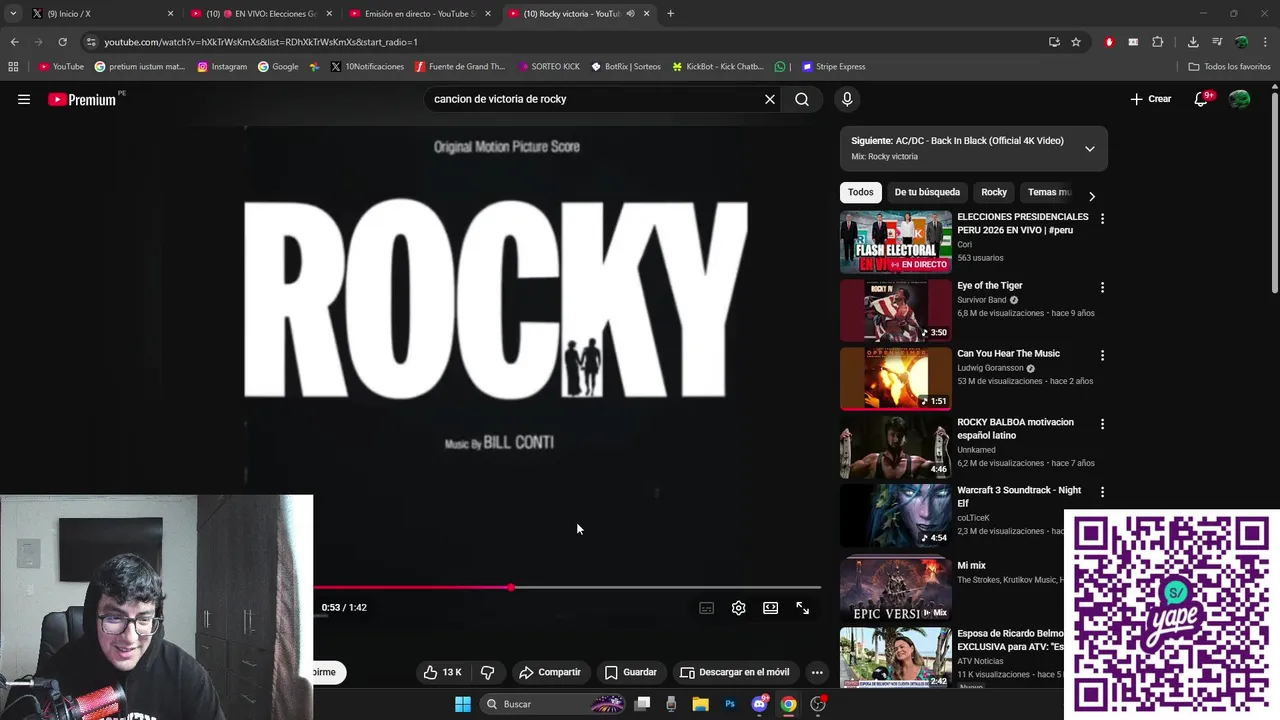Open the Mi mix playlist thumbnail
The height and width of the screenshot is (720, 1280).
pyautogui.click(x=896, y=590)
